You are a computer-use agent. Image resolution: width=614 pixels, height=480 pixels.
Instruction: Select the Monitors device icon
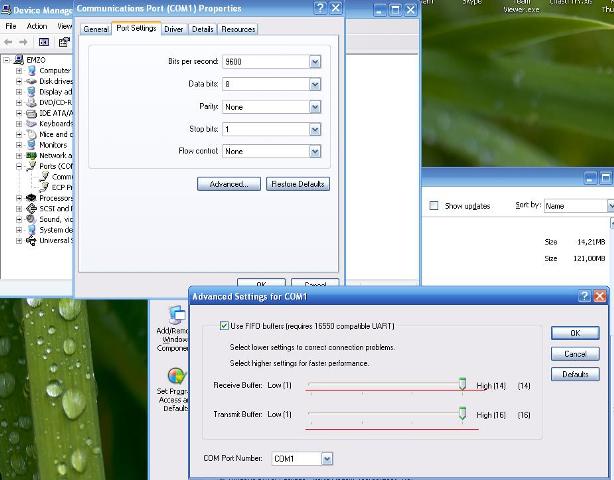click(32, 145)
